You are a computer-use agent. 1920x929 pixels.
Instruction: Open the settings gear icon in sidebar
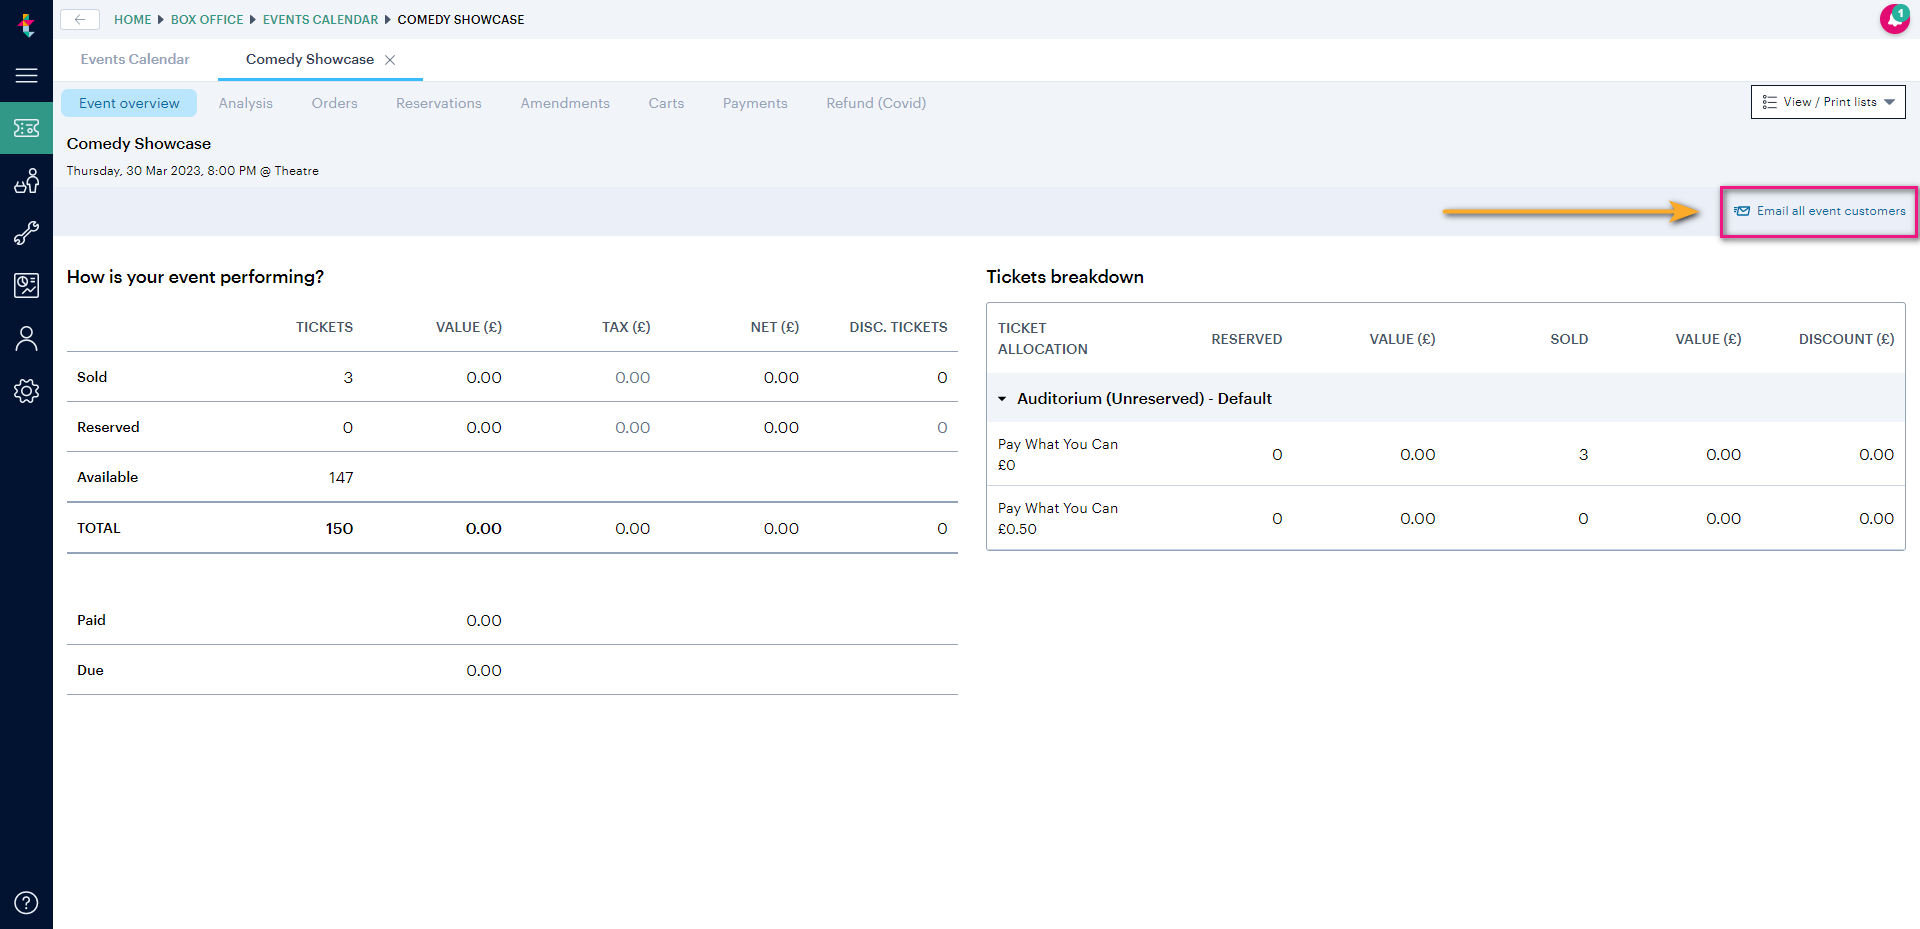tap(26, 391)
